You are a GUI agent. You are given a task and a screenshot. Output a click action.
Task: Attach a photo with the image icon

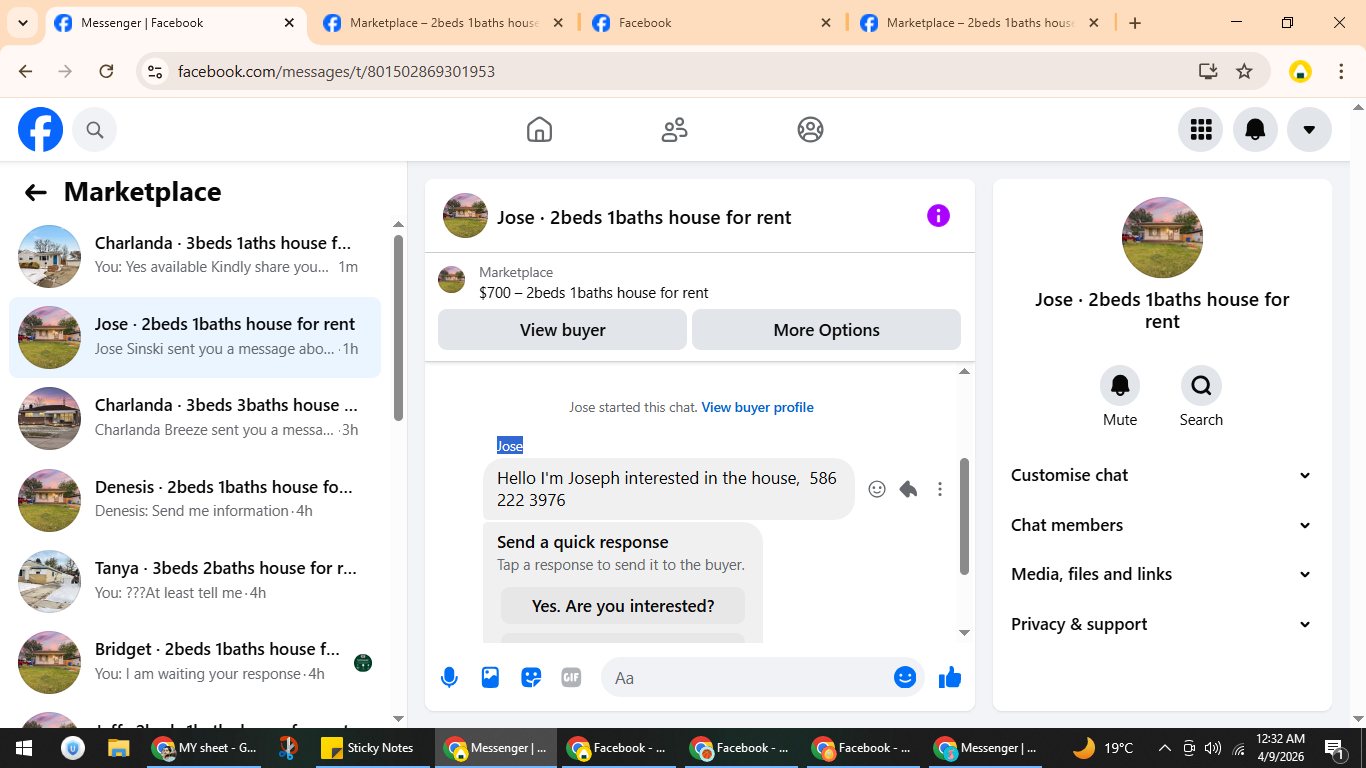[x=490, y=677]
